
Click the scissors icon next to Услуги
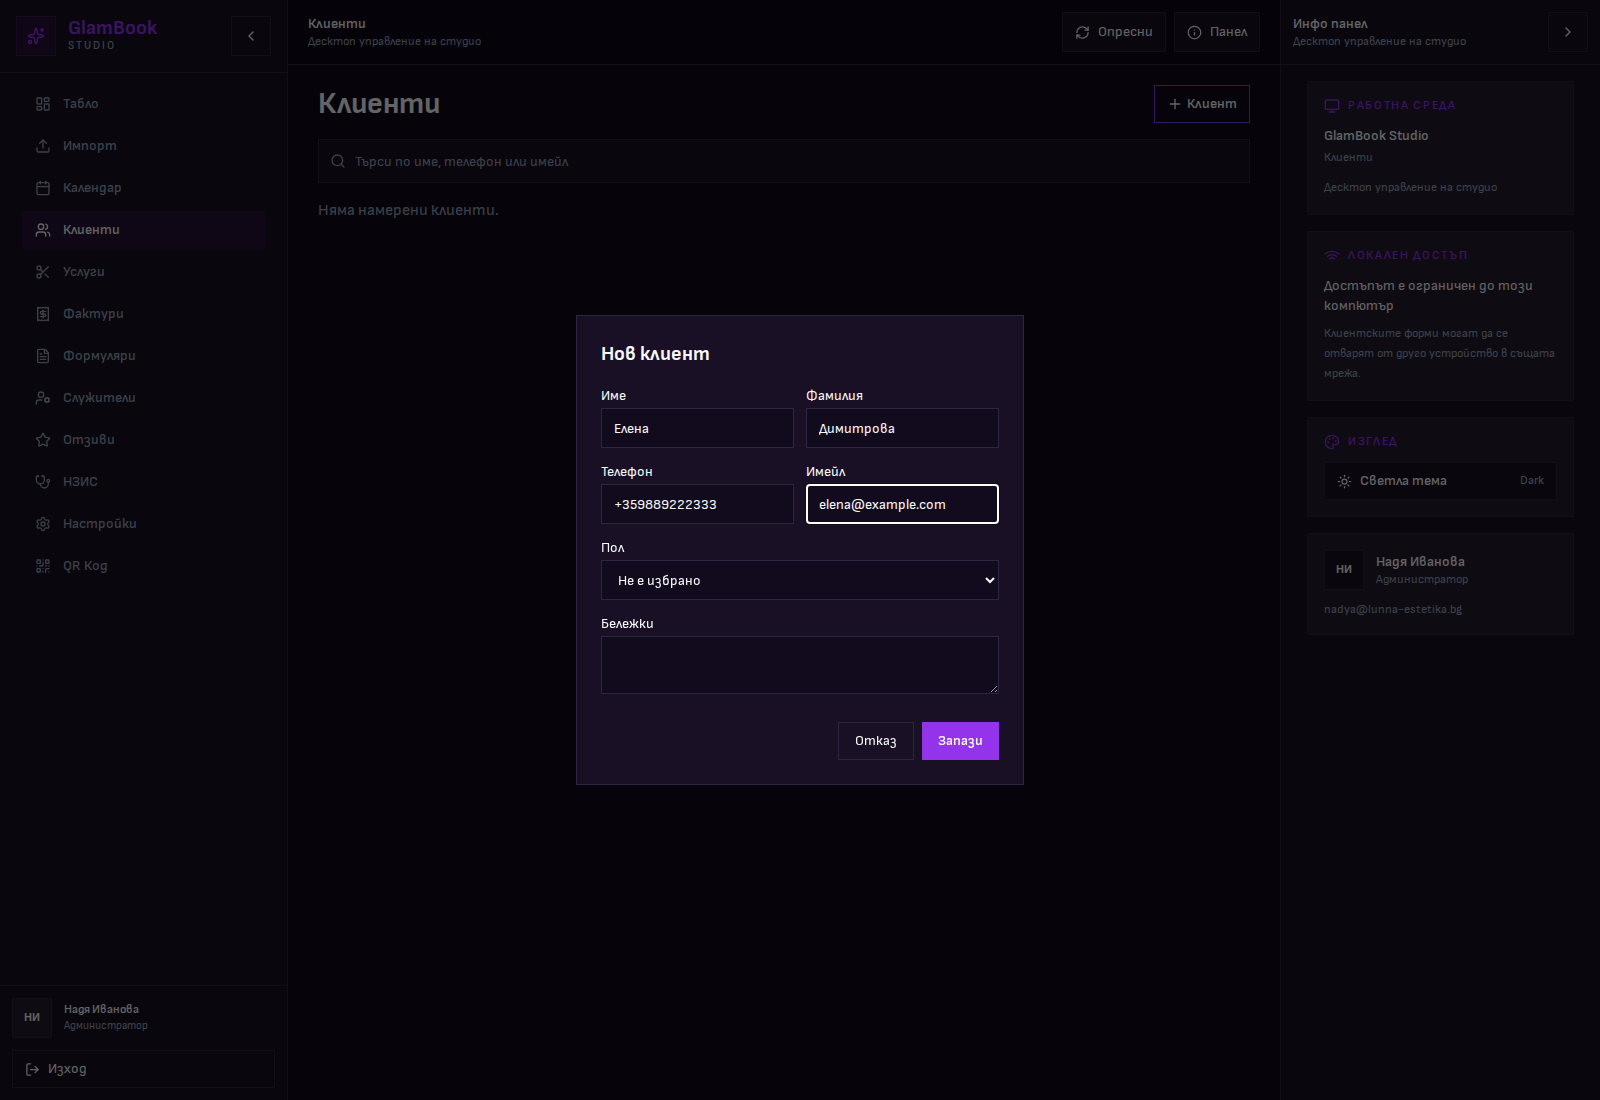(x=43, y=272)
